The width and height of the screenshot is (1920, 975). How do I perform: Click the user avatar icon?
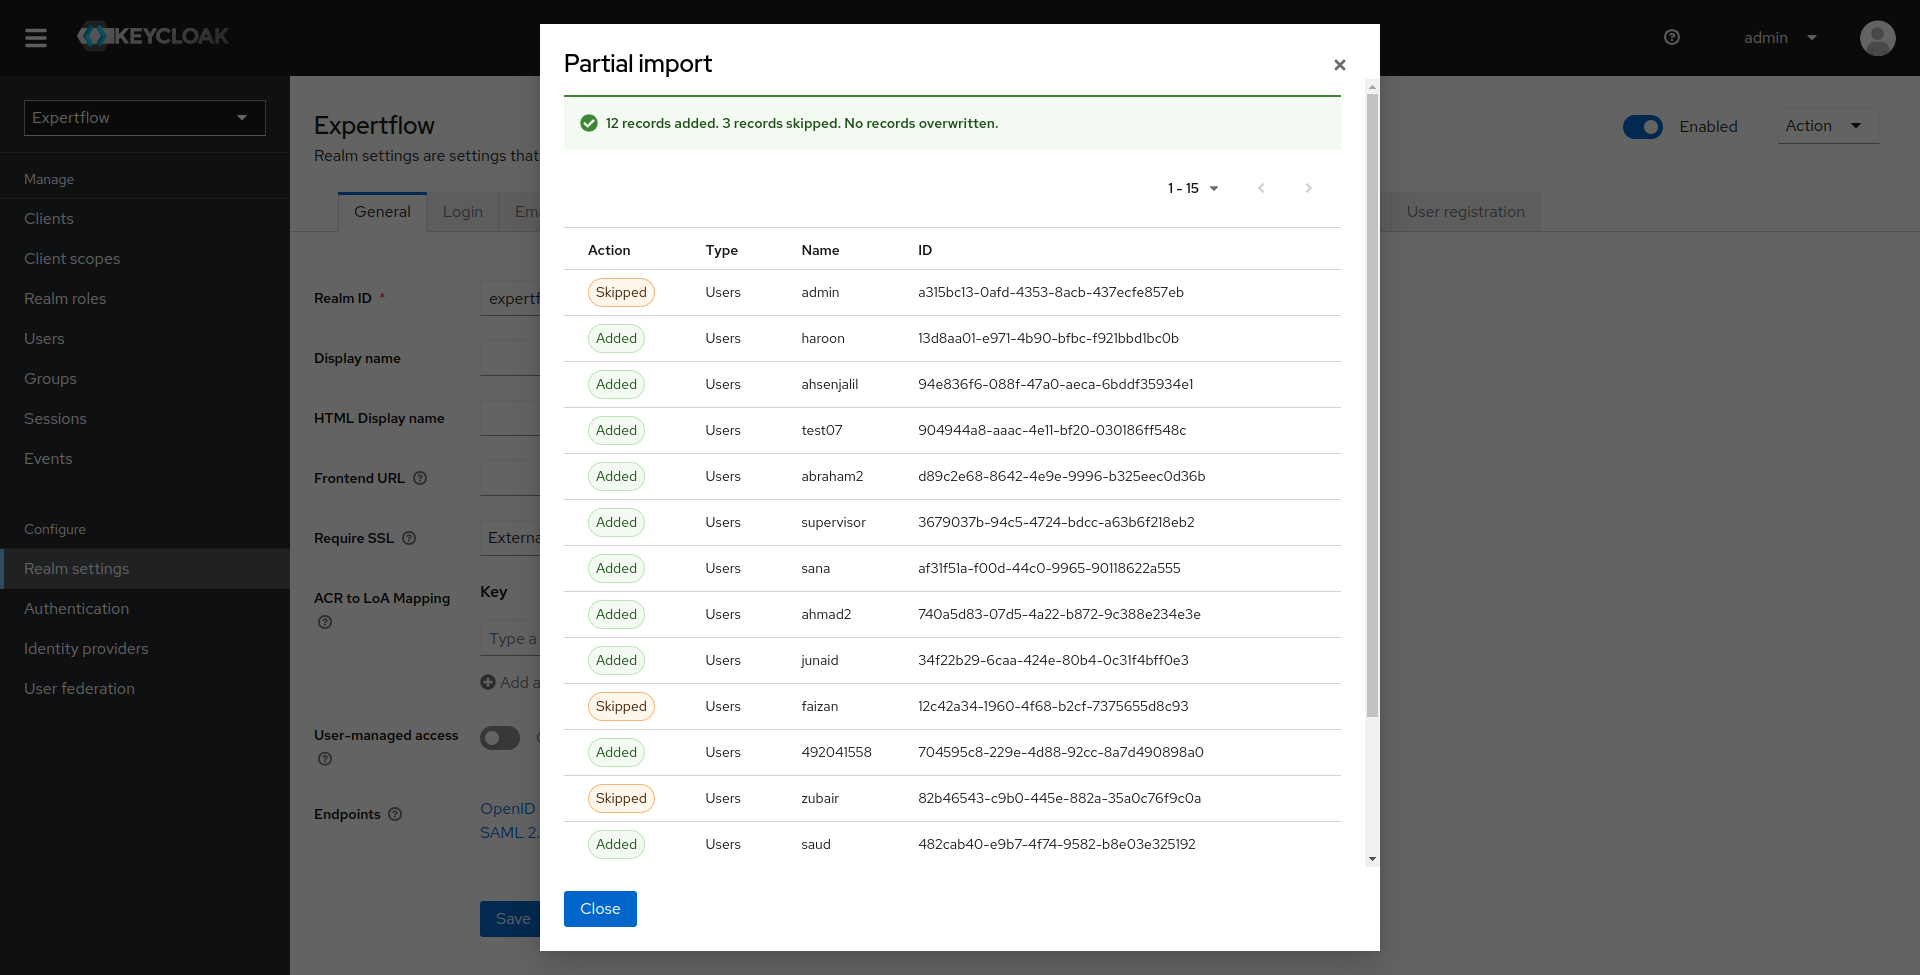click(x=1877, y=38)
